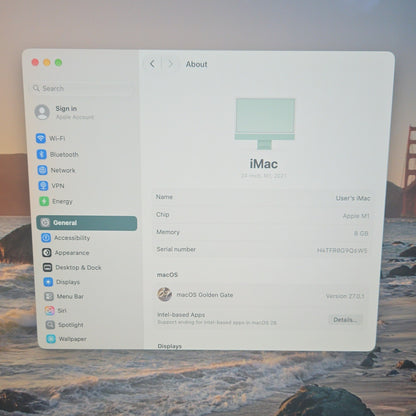Select Accessibility label in sidebar
Screen dimensions: 416x416
[72, 238]
